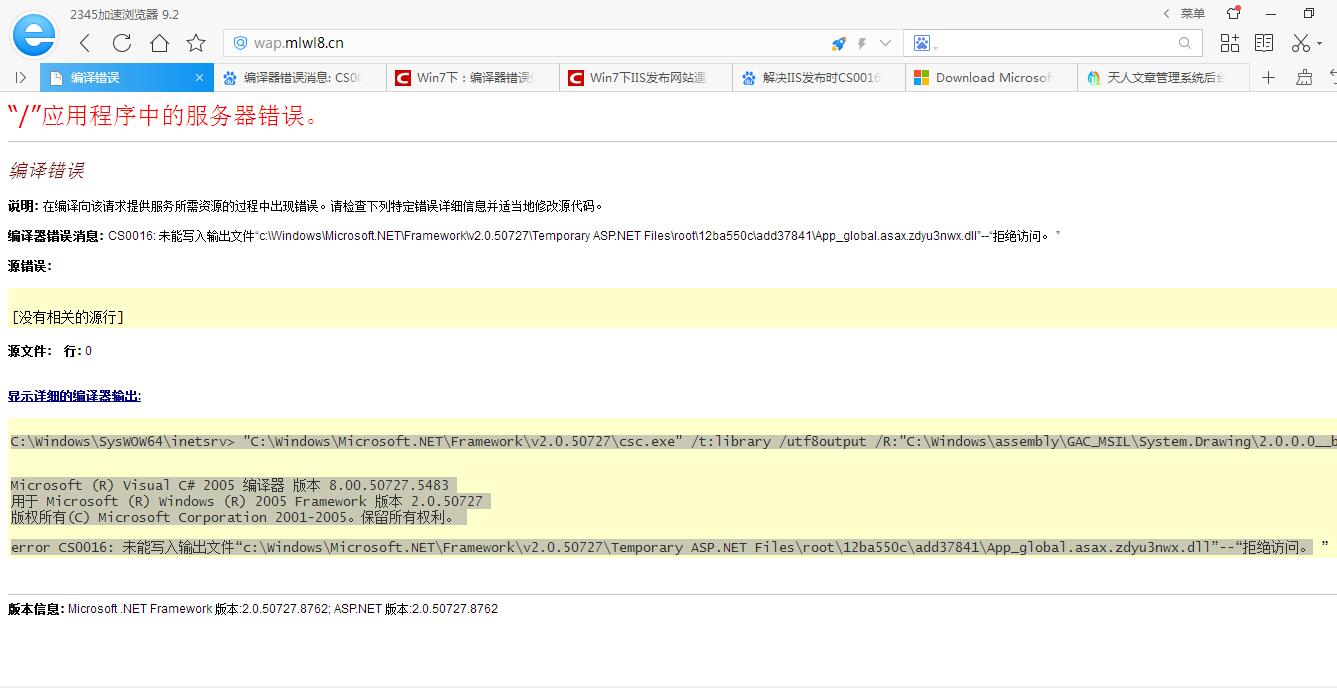Click the browser back arrow button
The width and height of the screenshot is (1337, 688).
click(x=85, y=43)
